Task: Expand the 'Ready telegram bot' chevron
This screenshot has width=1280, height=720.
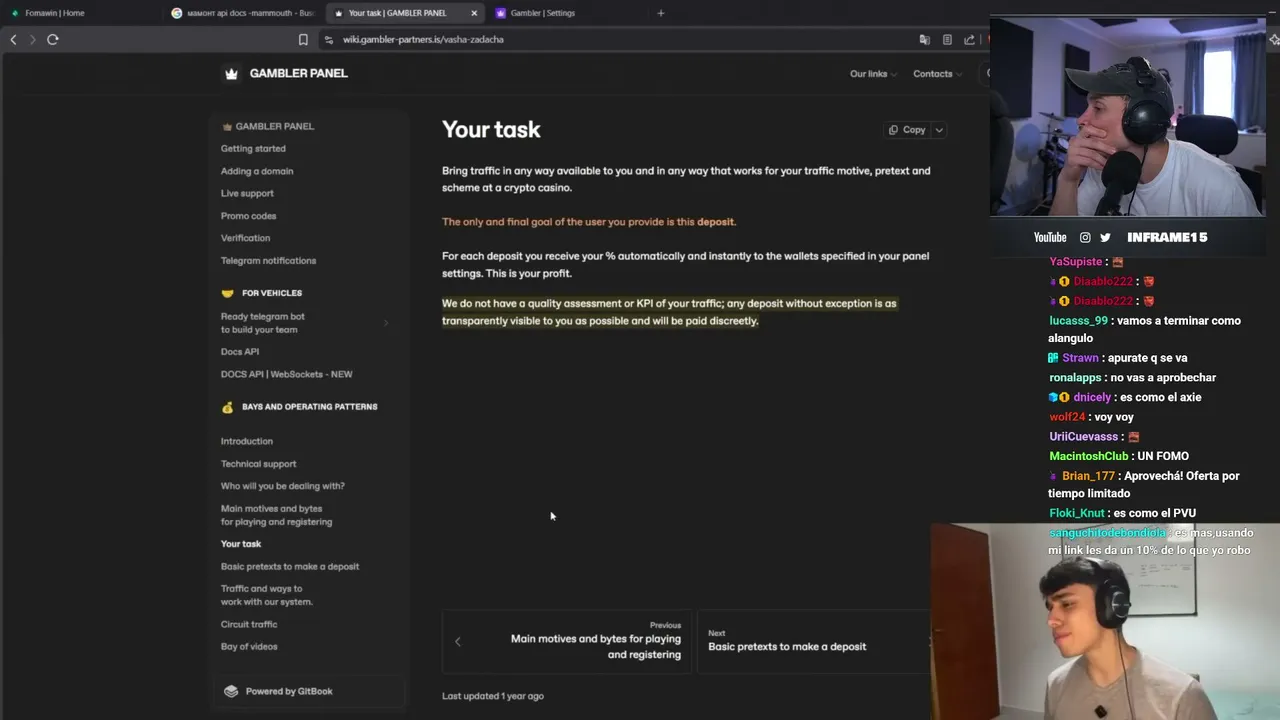Action: [x=386, y=323]
